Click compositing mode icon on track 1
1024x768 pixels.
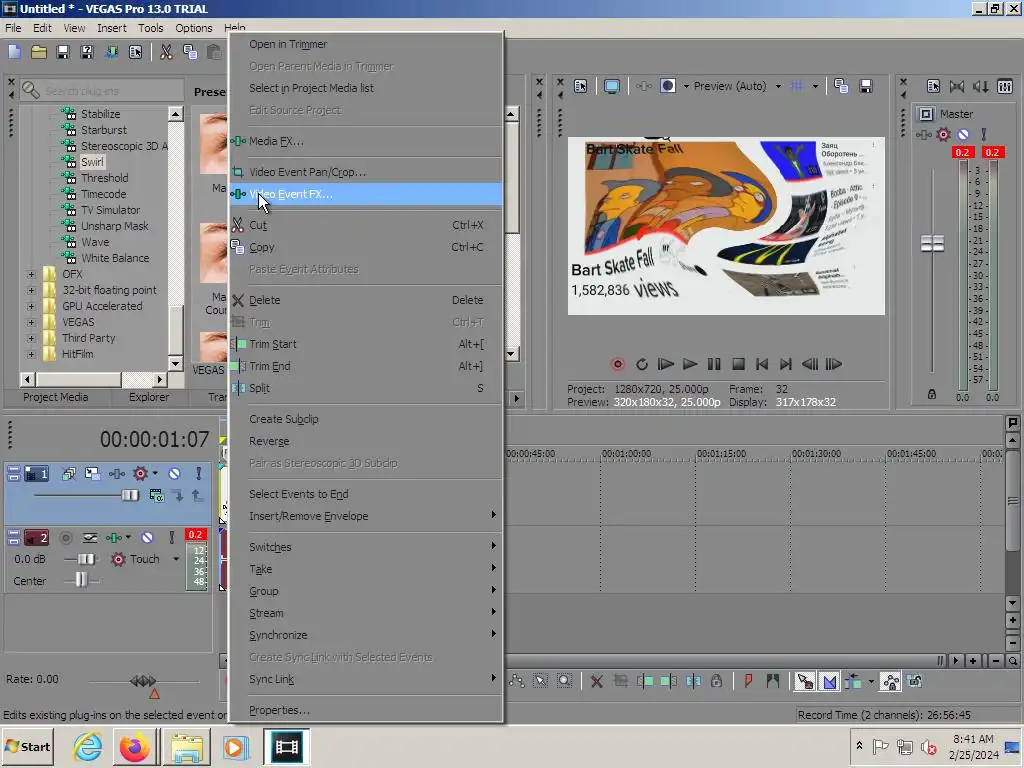157,496
